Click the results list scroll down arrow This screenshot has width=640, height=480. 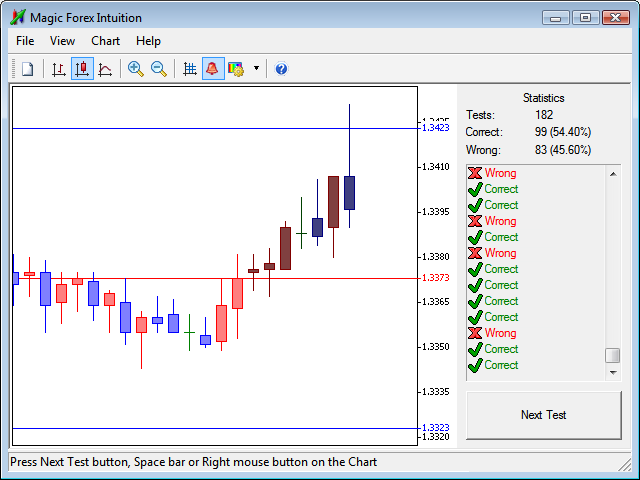point(613,372)
